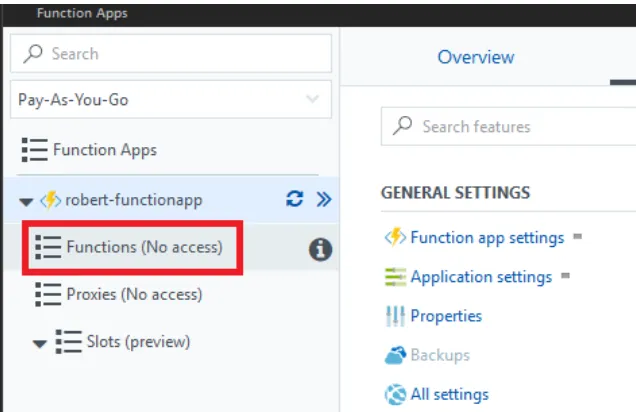The width and height of the screenshot is (636, 412).
Task: Open the Application settings link
Action: pyautogui.click(x=481, y=277)
